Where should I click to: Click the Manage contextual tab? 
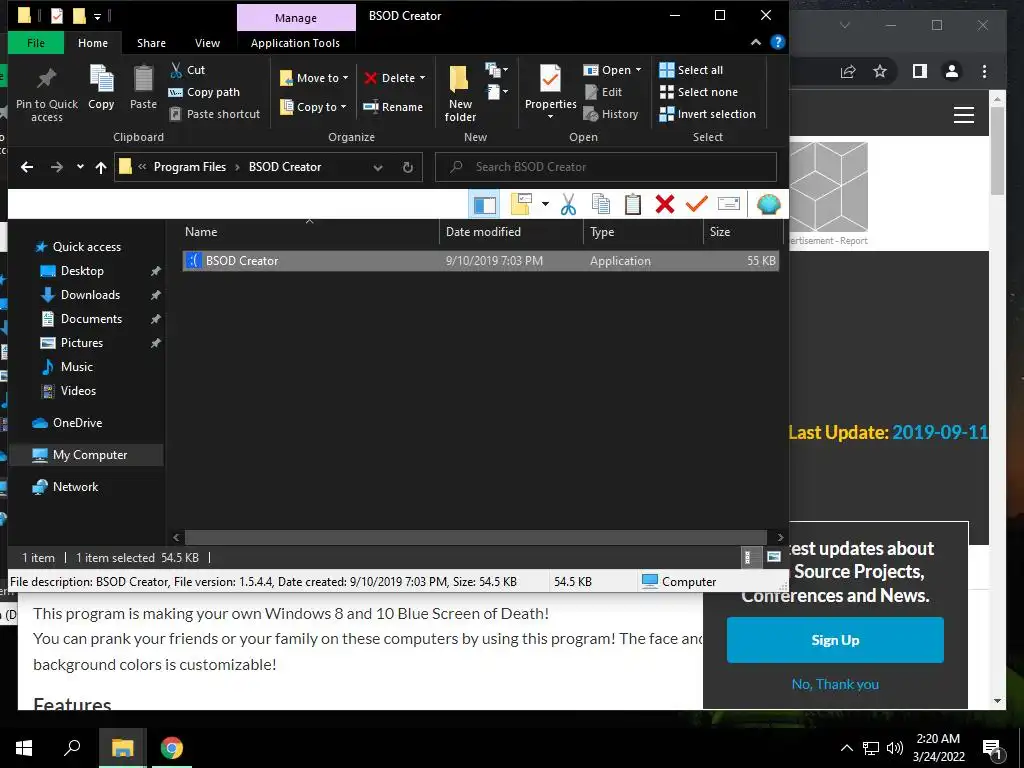296,18
